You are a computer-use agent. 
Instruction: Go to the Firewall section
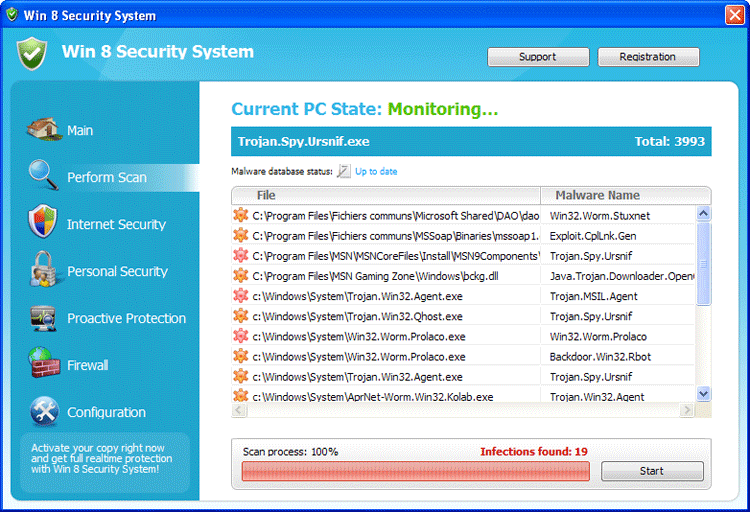[87, 365]
